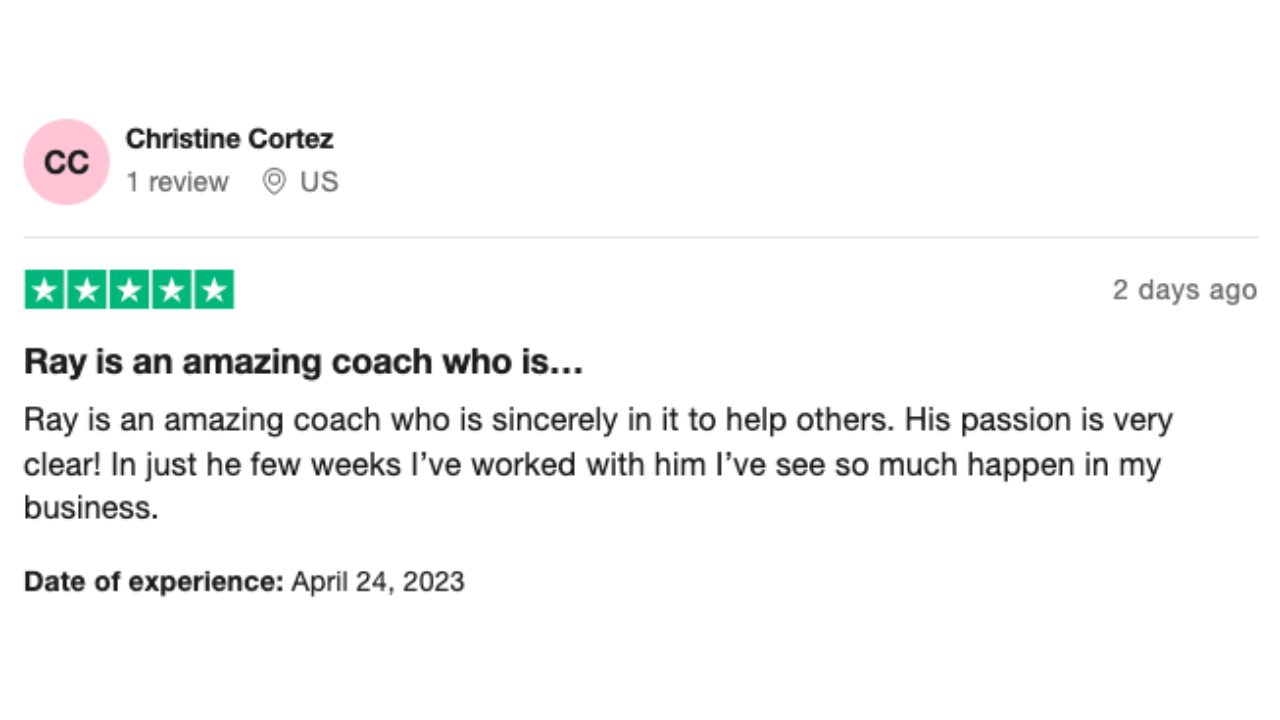Screen dimensions: 1280x720
Task: Open Christine Cortez's reviewer profile name
Action: pyautogui.click(x=229, y=139)
